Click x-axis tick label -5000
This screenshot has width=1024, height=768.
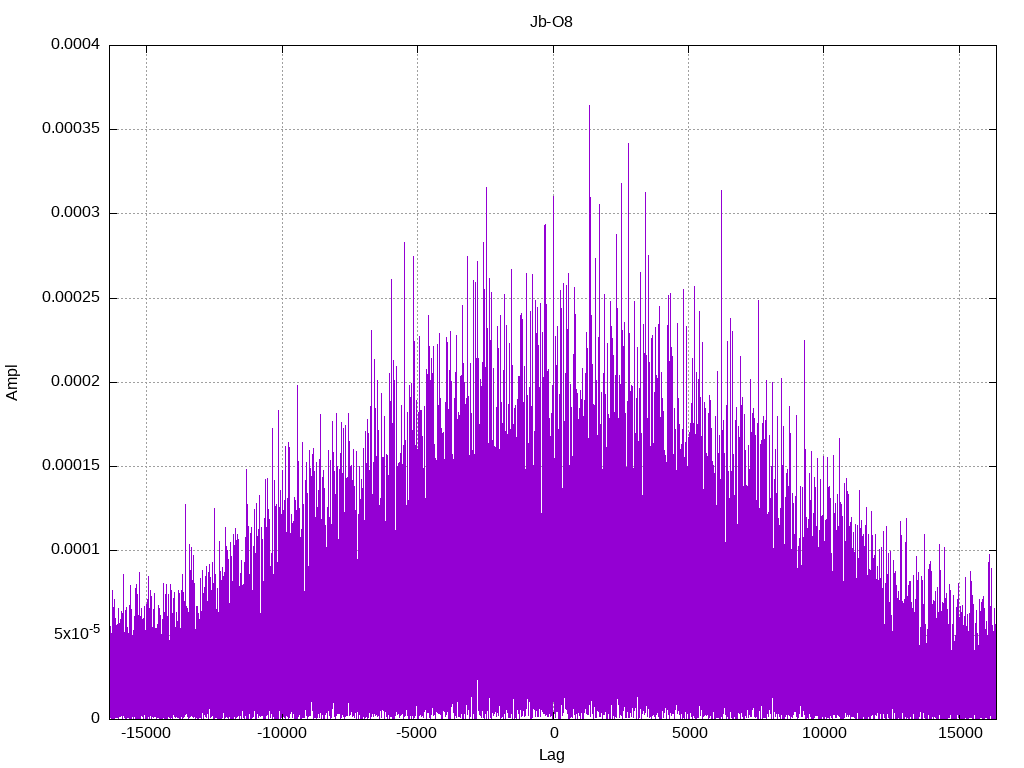pos(417,733)
